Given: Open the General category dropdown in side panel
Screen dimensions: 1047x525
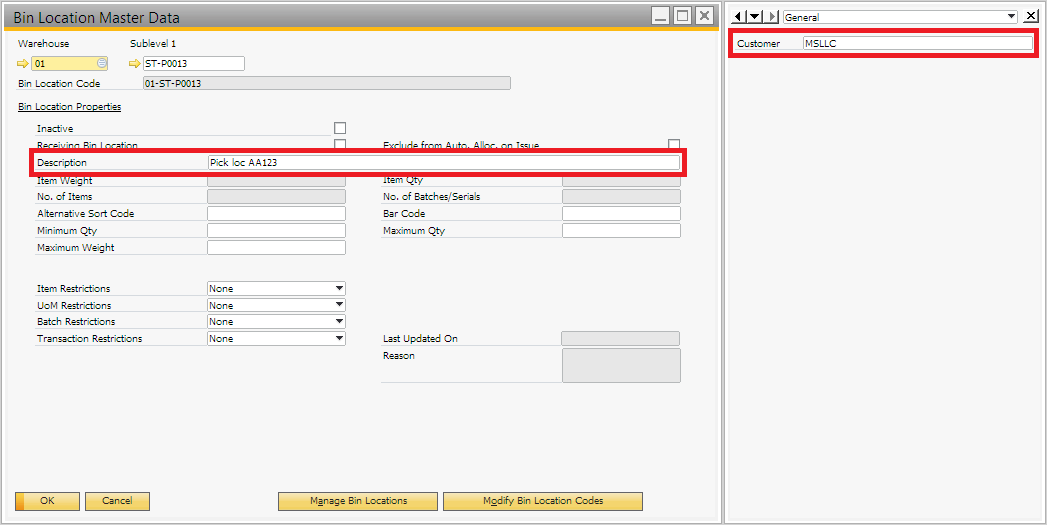Looking at the screenshot, I should 1011,17.
